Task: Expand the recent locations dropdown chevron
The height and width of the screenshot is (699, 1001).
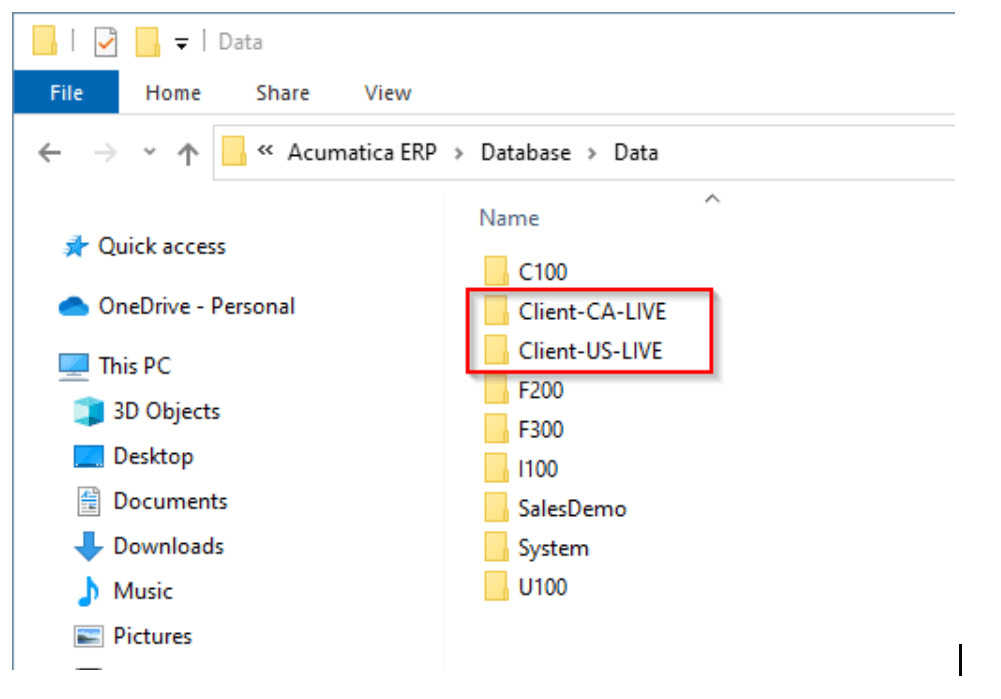Action: click(x=149, y=152)
